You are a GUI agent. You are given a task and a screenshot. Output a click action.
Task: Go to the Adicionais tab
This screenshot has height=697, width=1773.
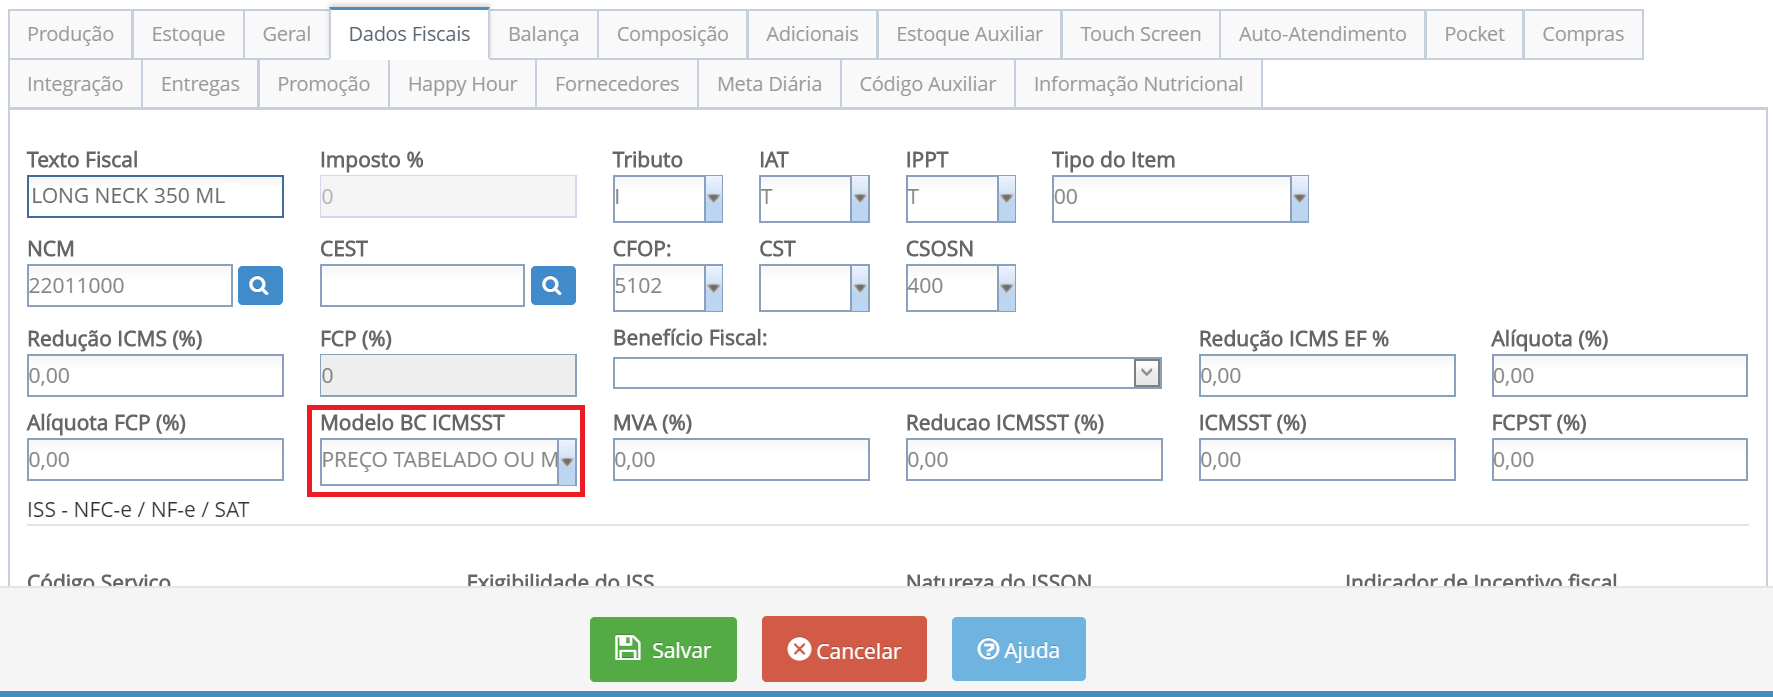click(x=812, y=34)
